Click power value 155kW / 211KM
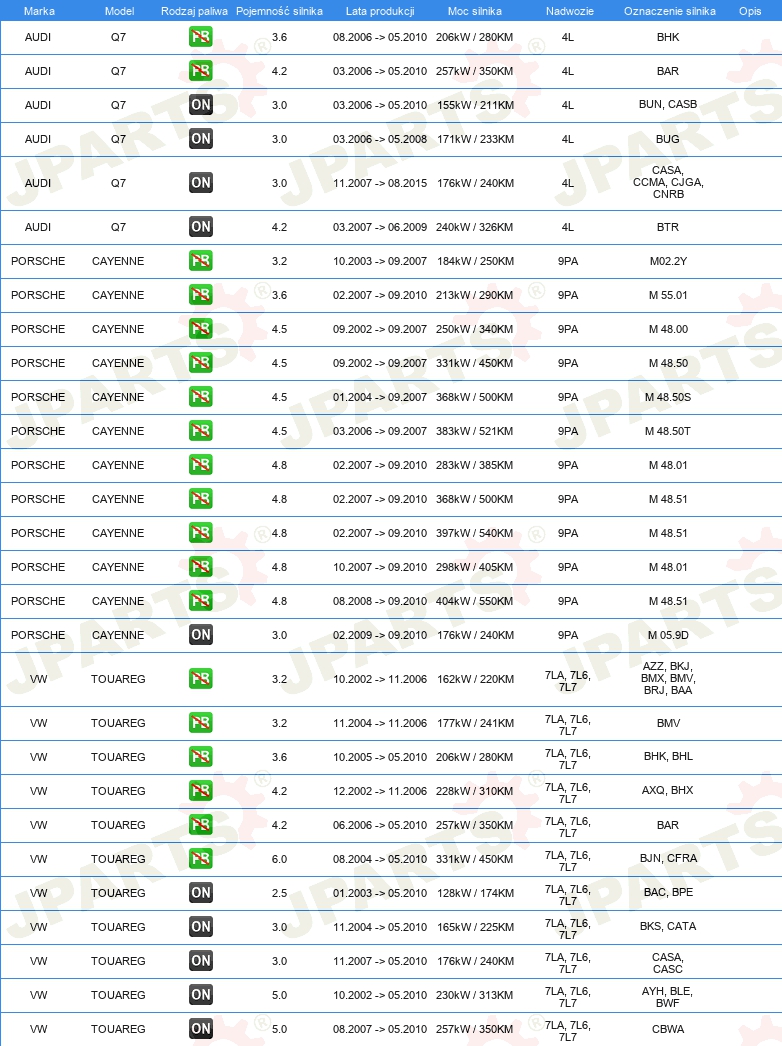Viewport: 782px width, 1046px height. [x=475, y=106]
